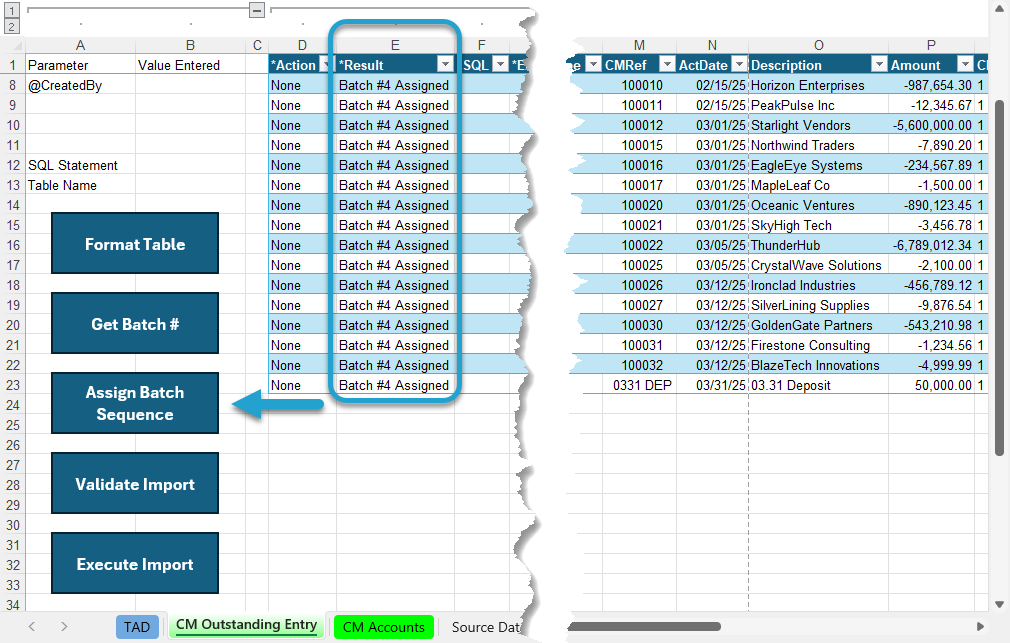
Task: Select column B header
Action: pyautogui.click(x=191, y=45)
